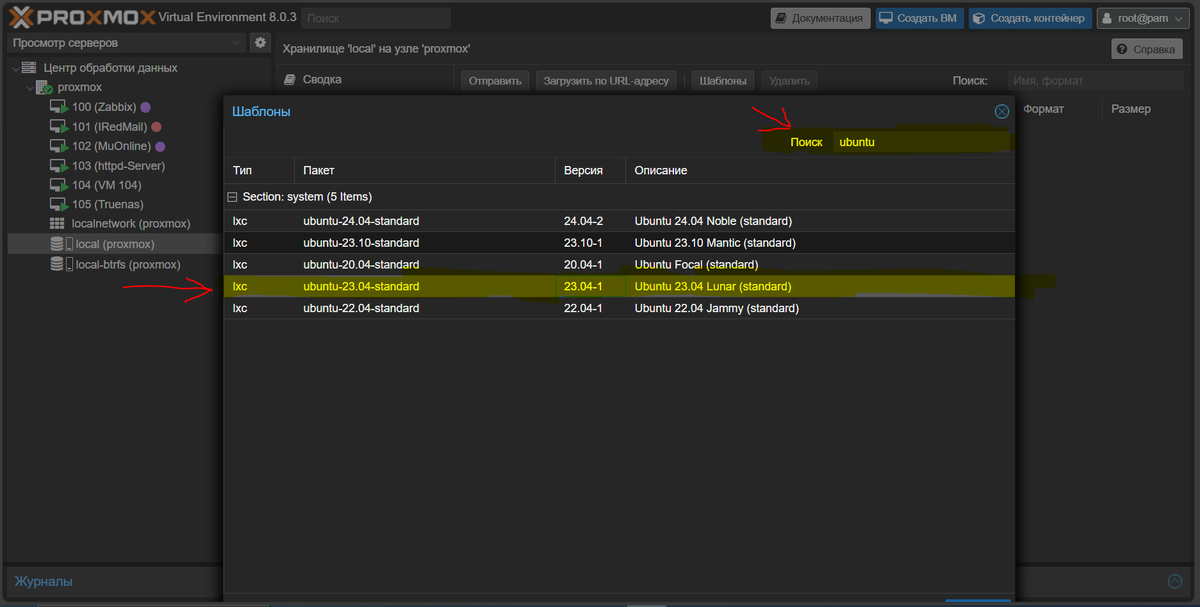This screenshot has width=1200, height=607.
Task: Open the server view settings gear
Action: point(260,43)
